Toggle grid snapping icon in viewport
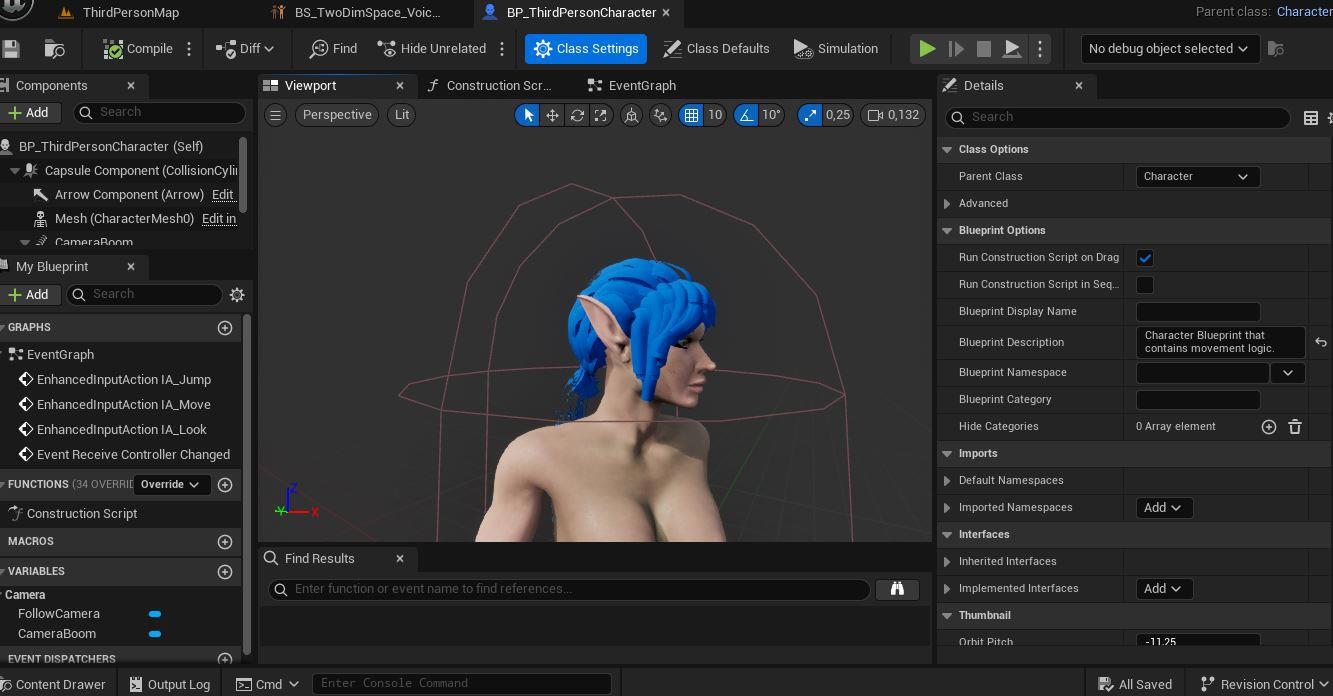 (691, 115)
